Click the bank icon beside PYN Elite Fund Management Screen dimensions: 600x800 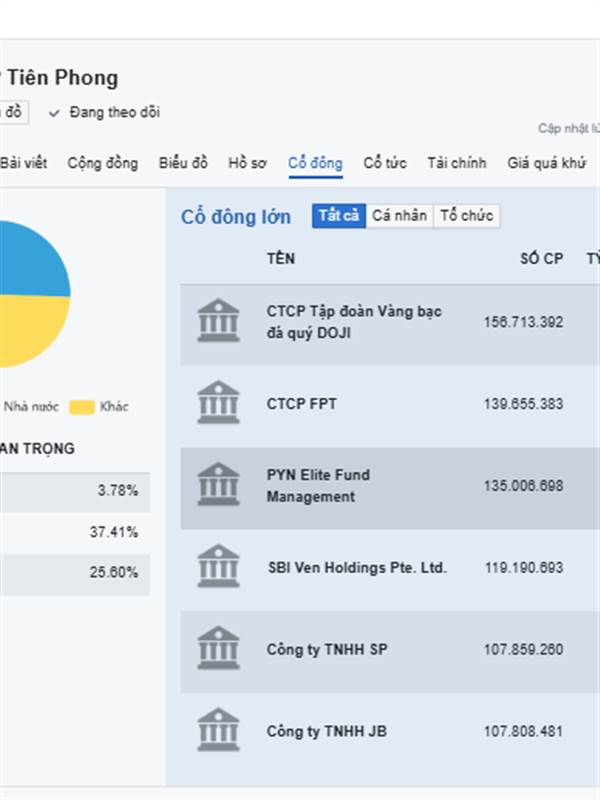click(218, 484)
